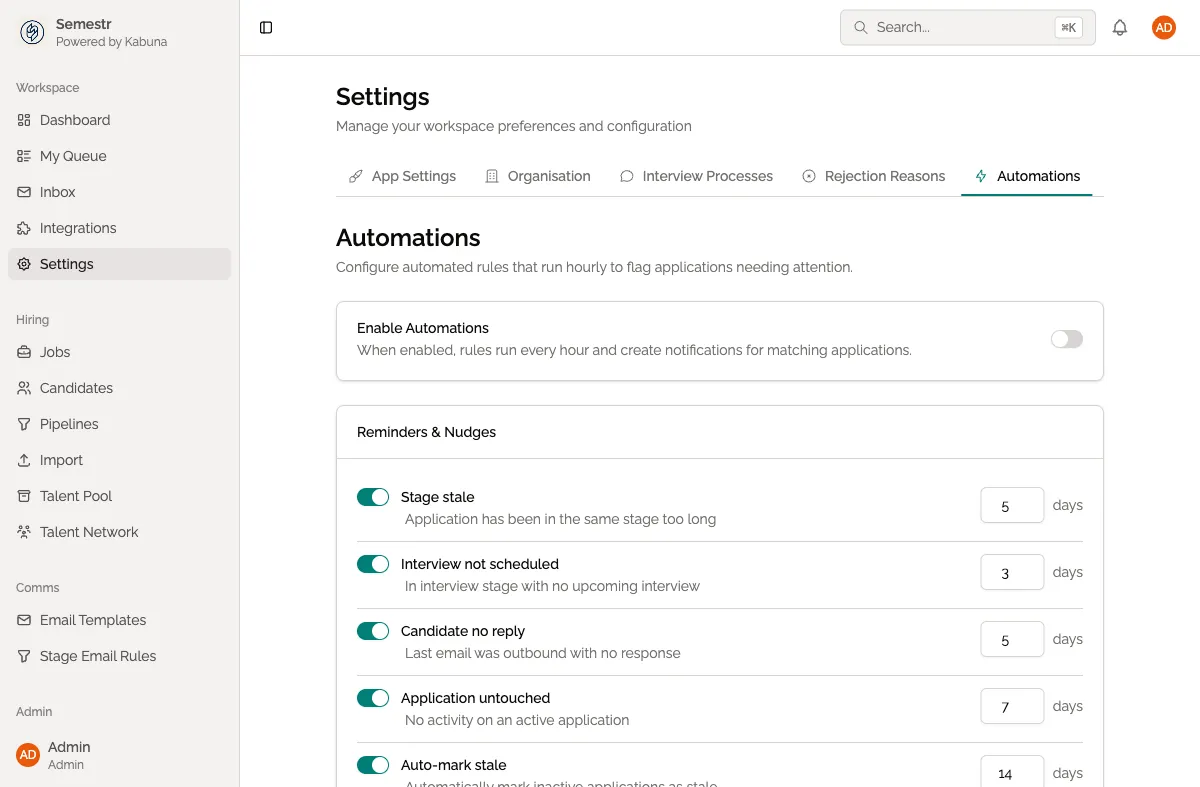Collapse the sidebar with the panel toggle

265,27
